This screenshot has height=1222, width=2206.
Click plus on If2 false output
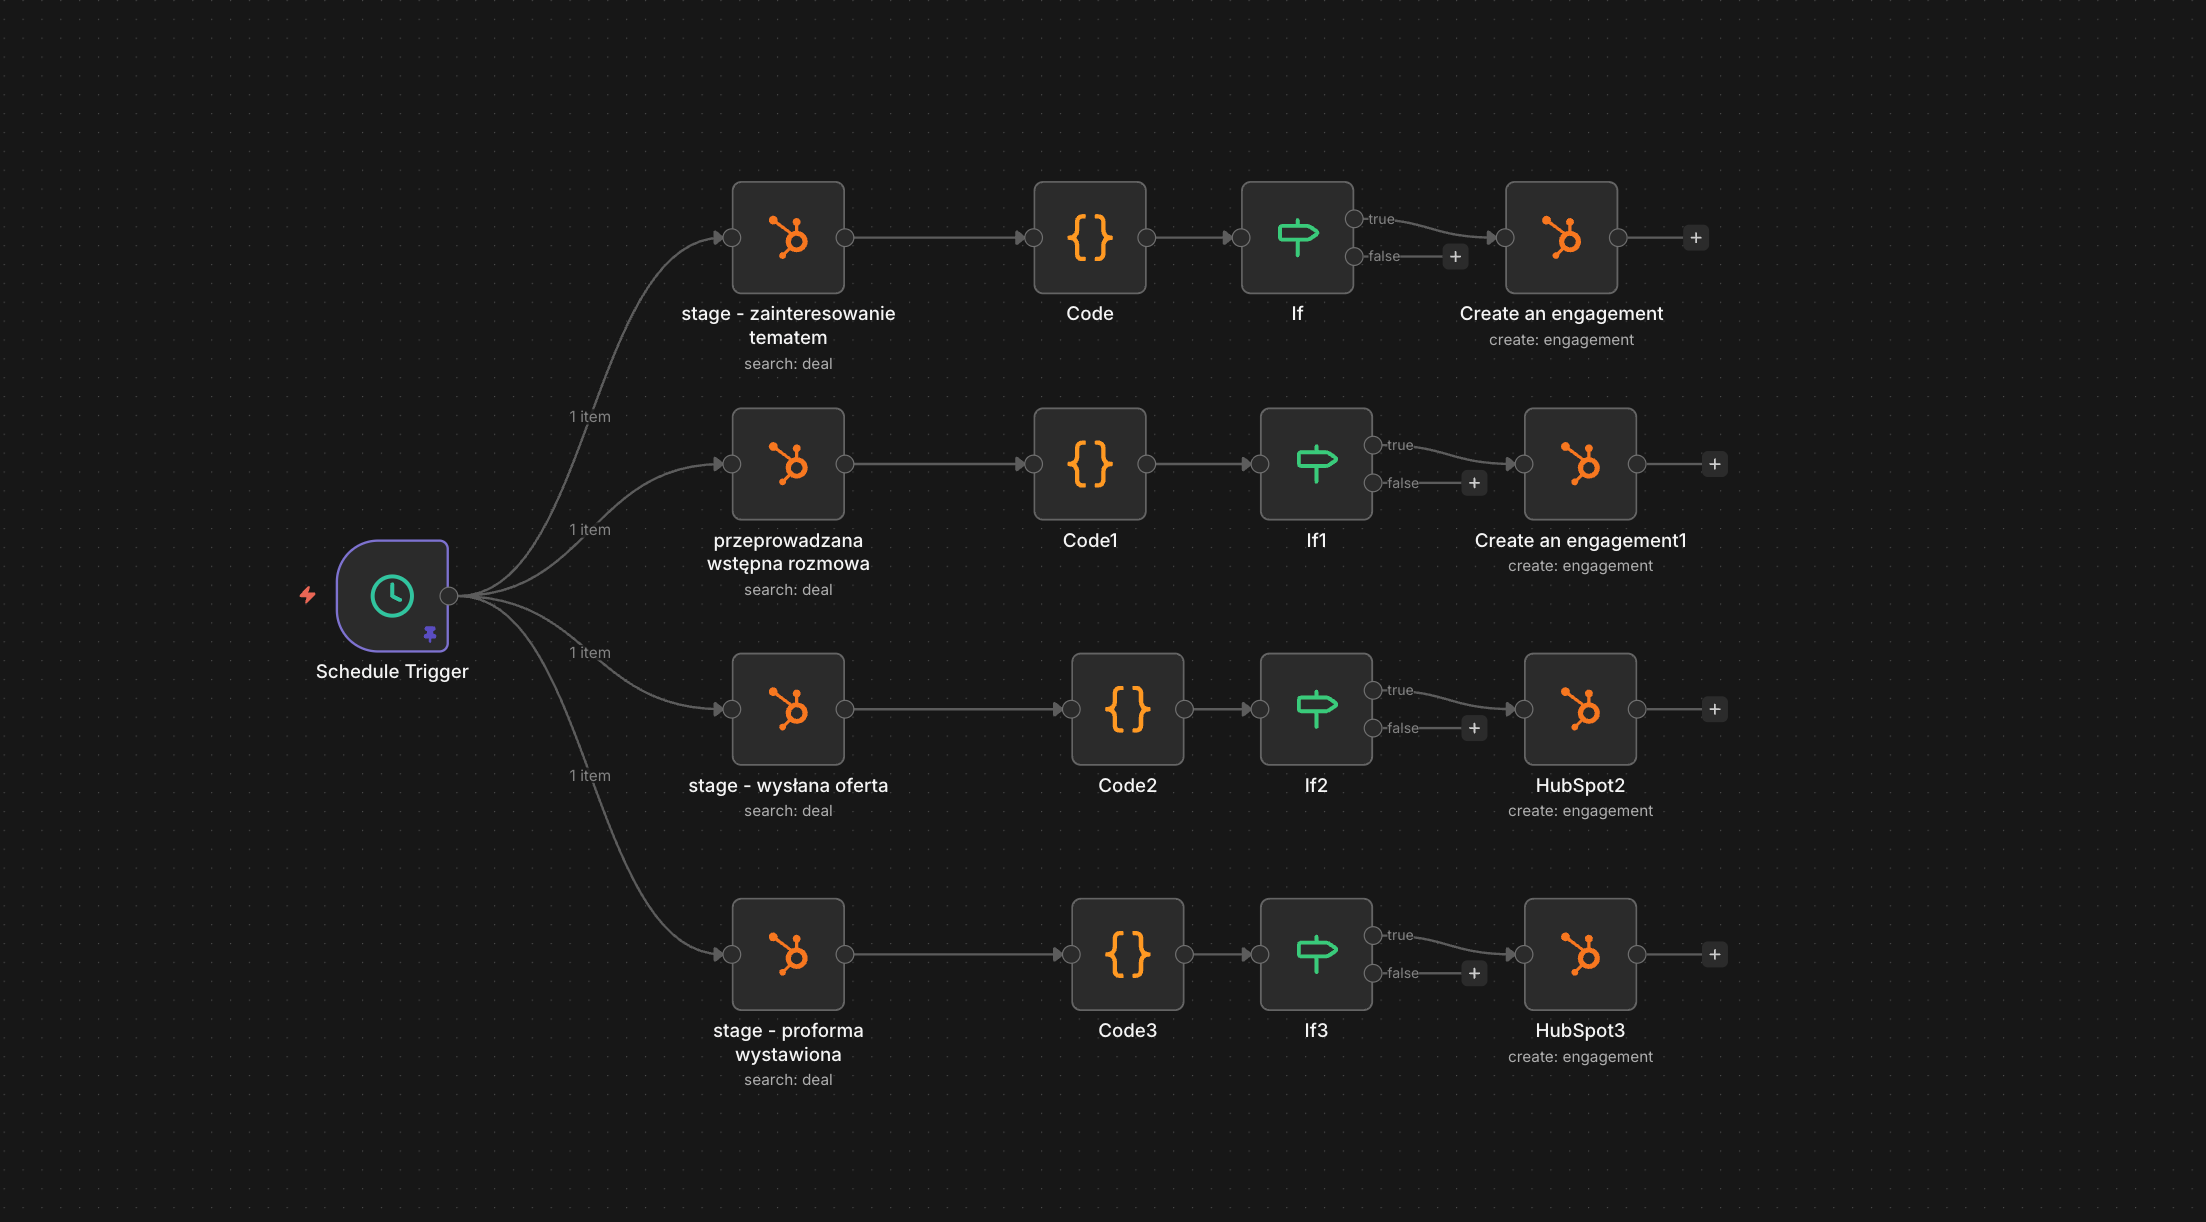(1474, 728)
